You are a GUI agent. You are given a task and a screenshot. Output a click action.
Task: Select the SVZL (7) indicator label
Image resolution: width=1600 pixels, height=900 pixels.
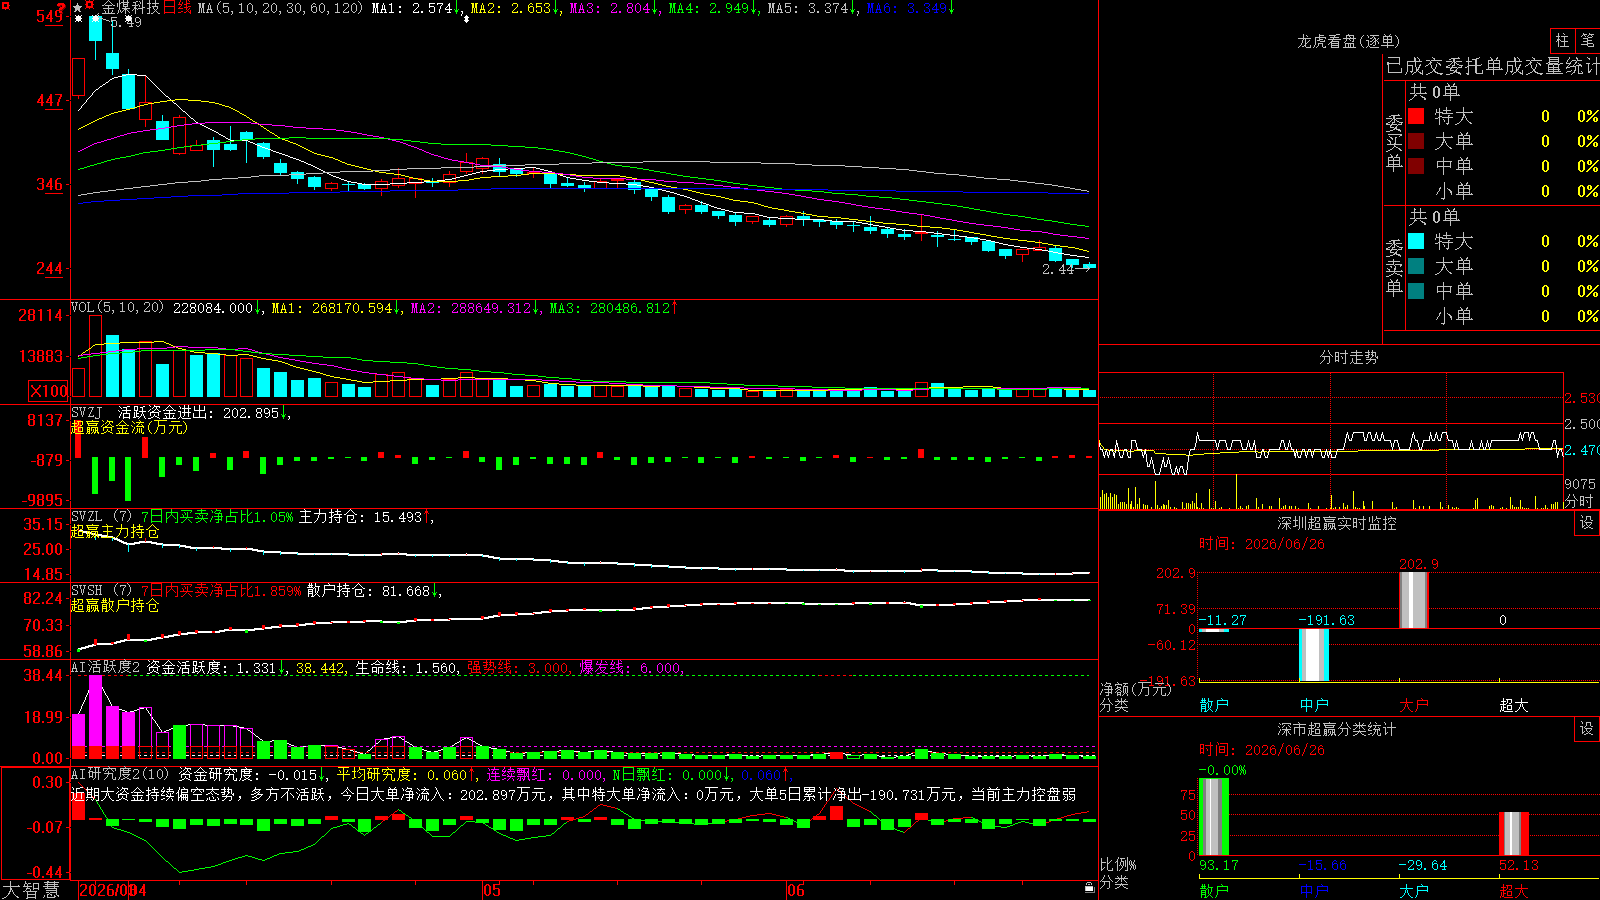click(101, 517)
